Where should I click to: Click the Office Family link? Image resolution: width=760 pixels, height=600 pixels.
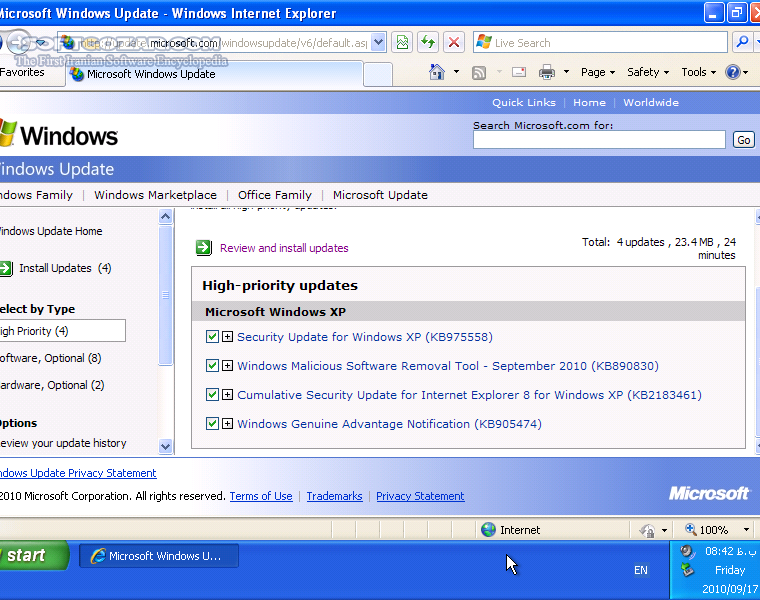(x=274, y=195)
